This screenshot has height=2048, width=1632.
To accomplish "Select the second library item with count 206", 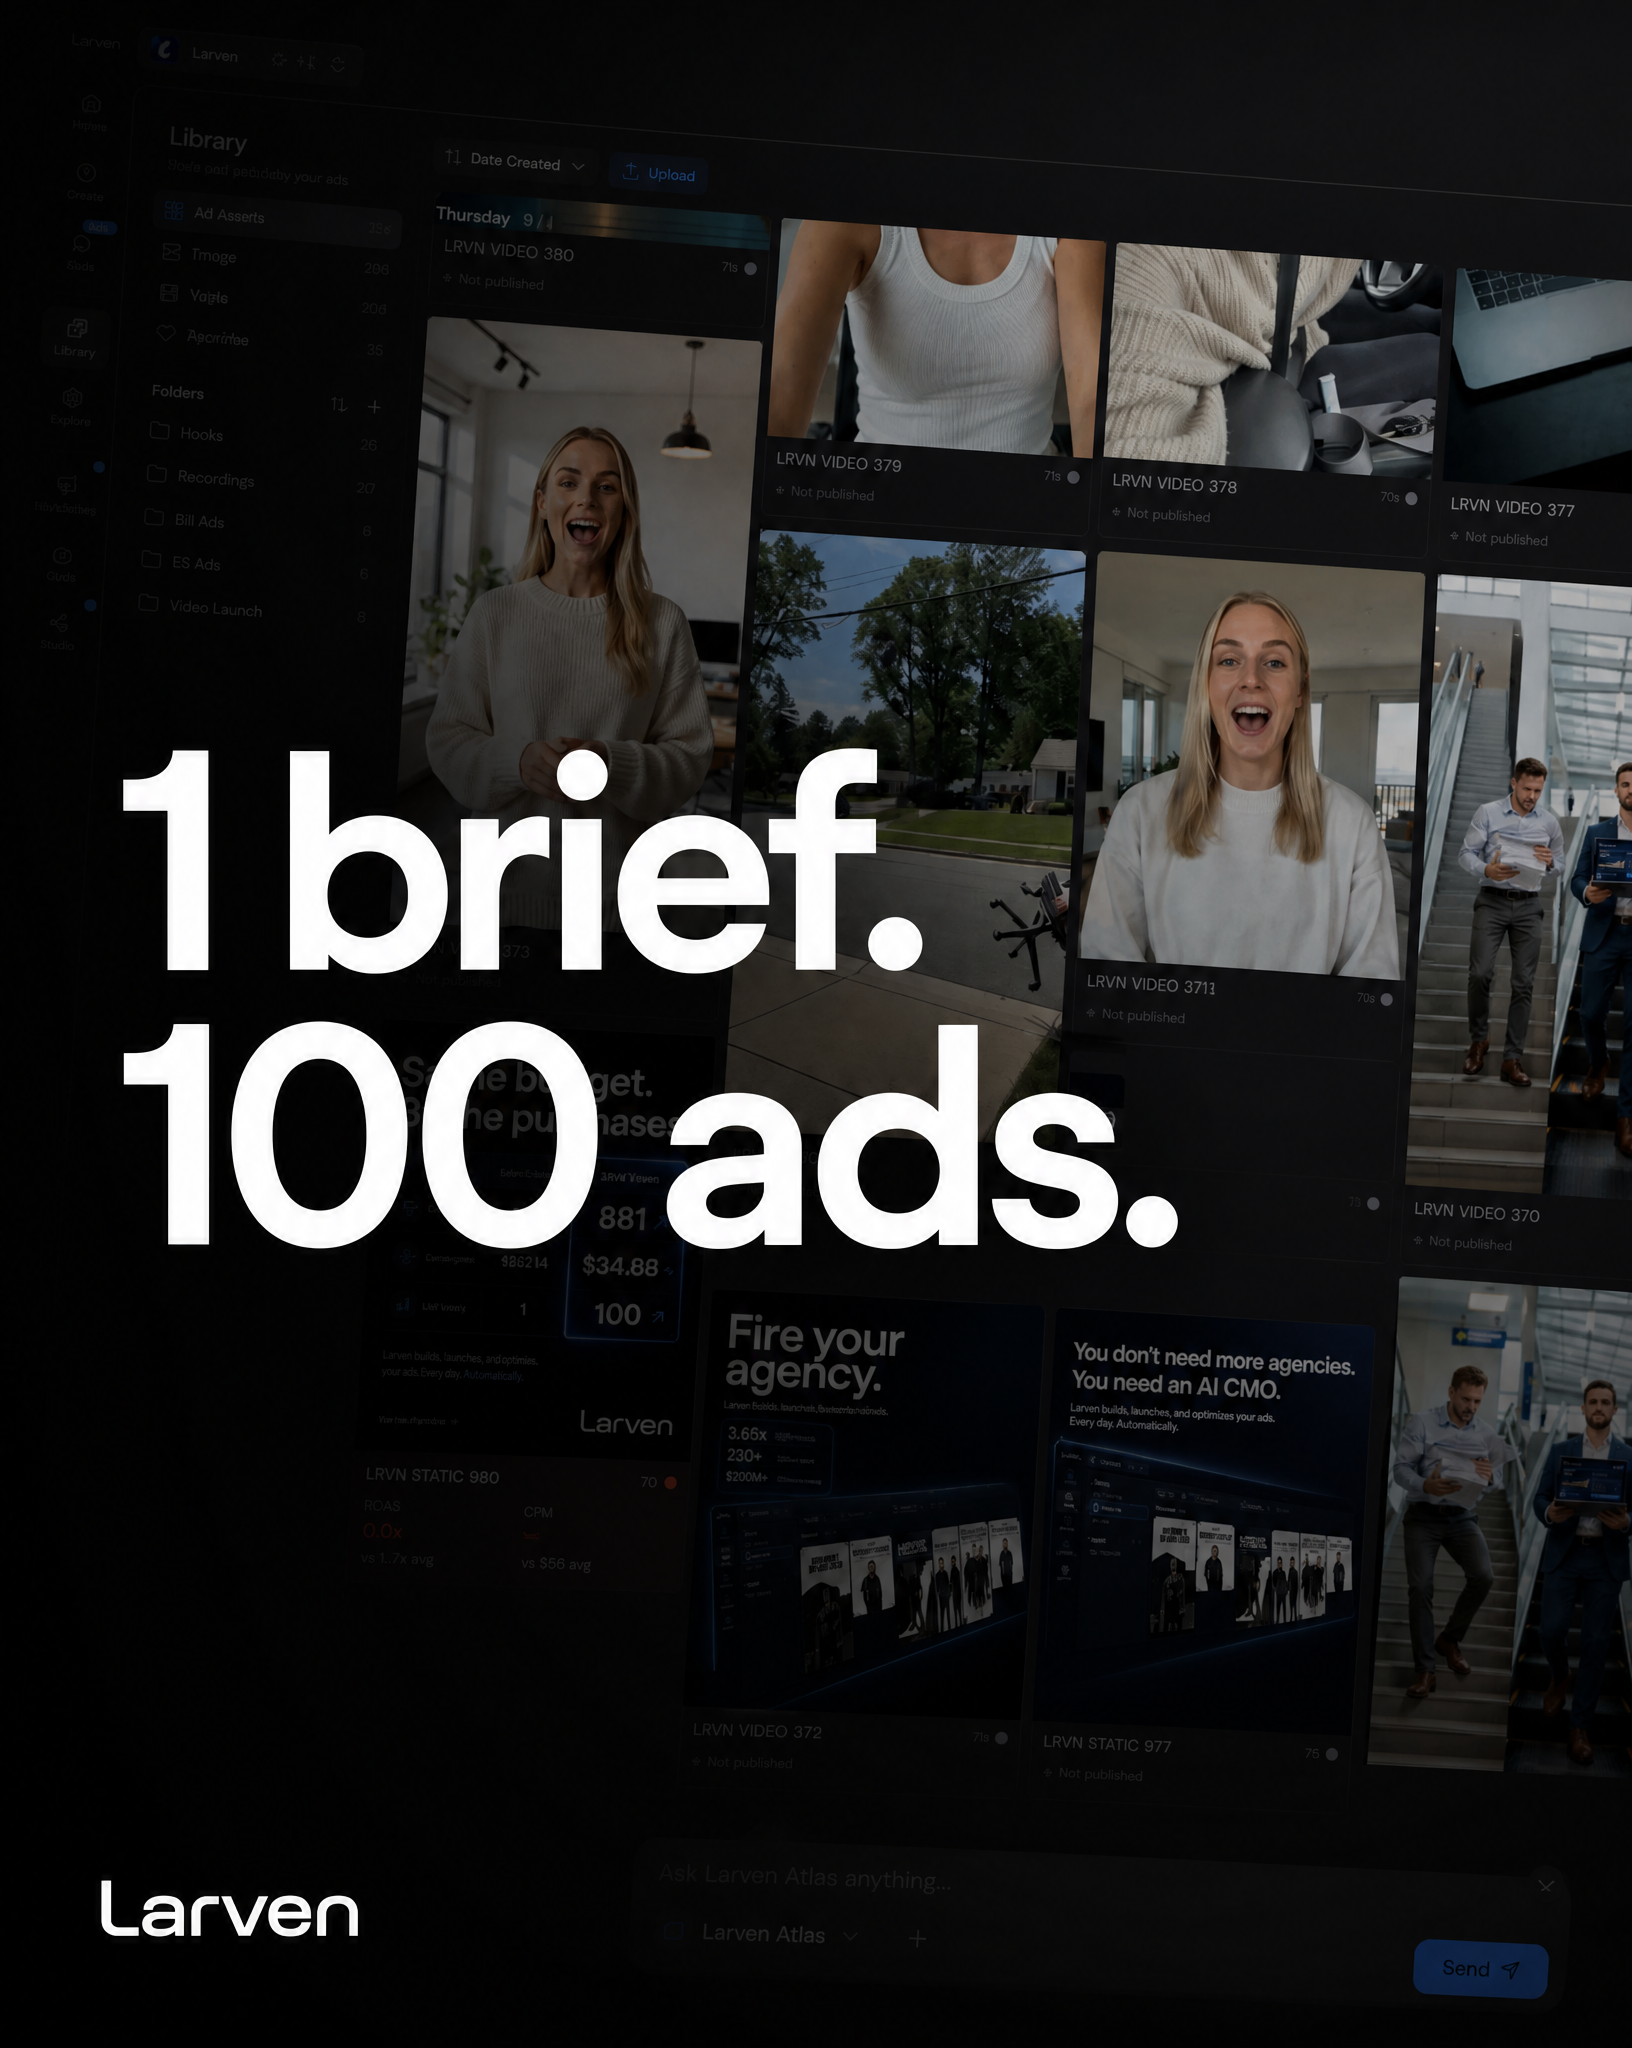I will pyautogui.click(x=276, y=260).
